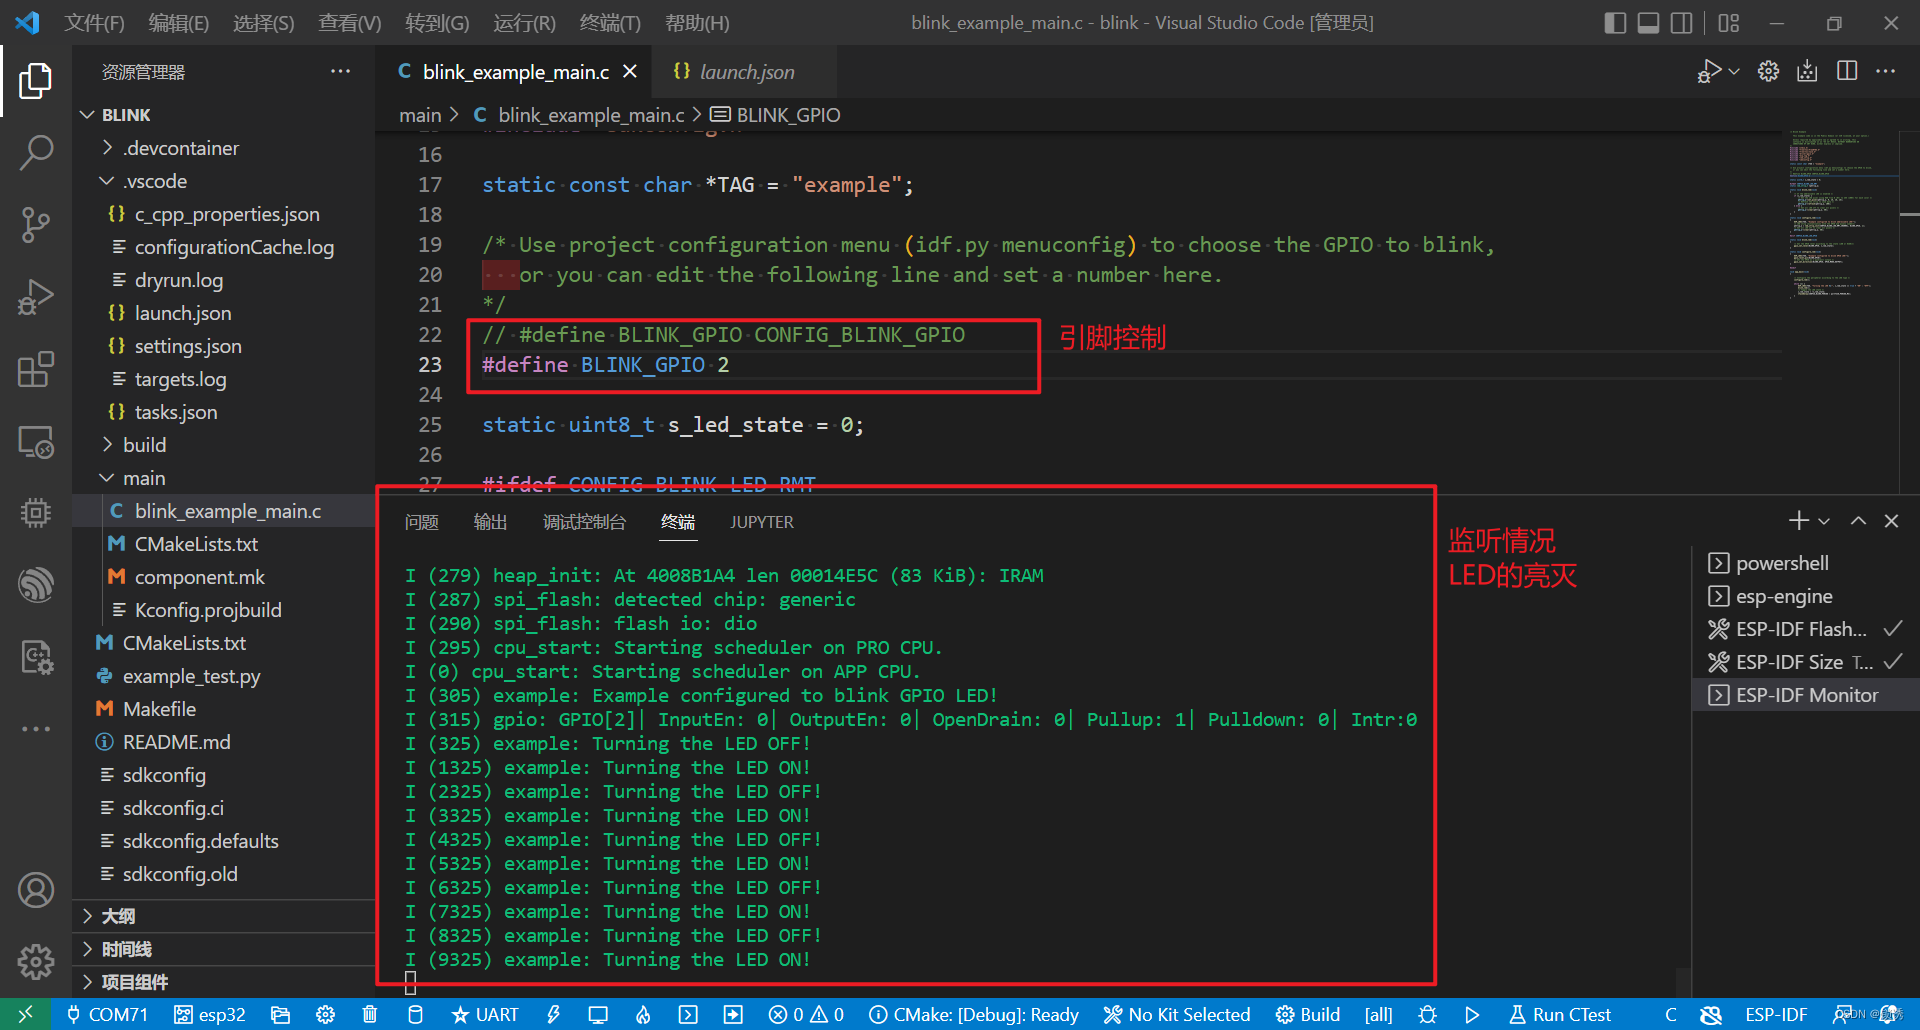1920x1030 pixels.
Task: Open the 文件(F) menu
Action: pyautogui.click(x=94, y=22)
